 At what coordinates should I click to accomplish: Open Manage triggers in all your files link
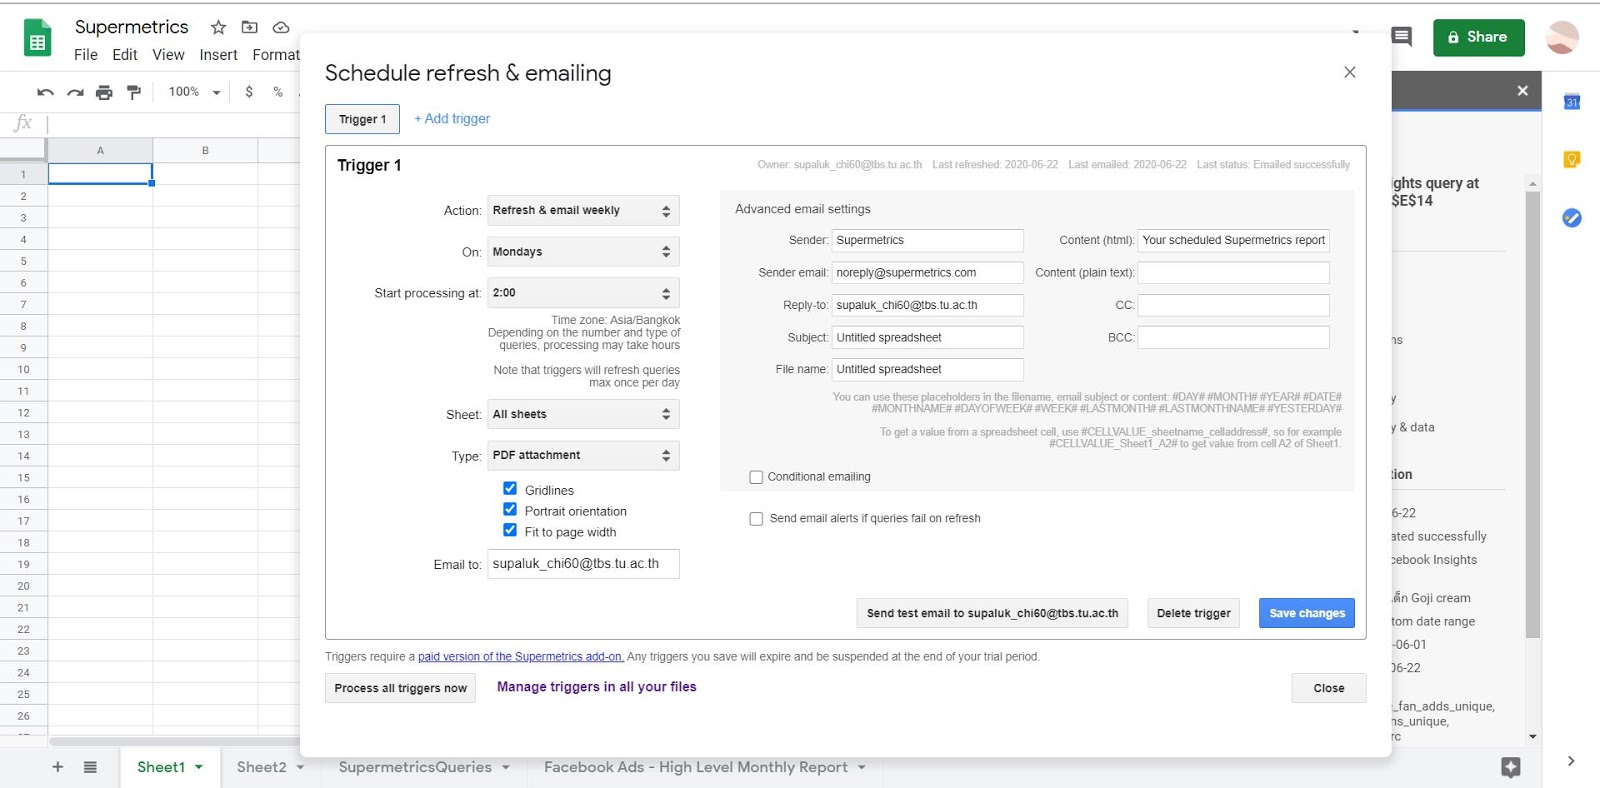pos(596,687)
